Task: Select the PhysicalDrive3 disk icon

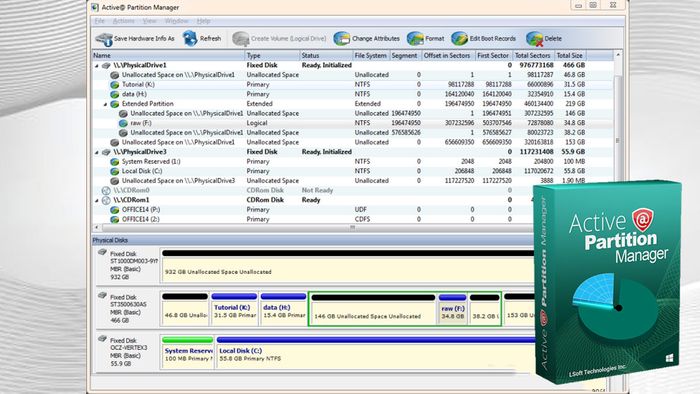Action: click(106, 152)
